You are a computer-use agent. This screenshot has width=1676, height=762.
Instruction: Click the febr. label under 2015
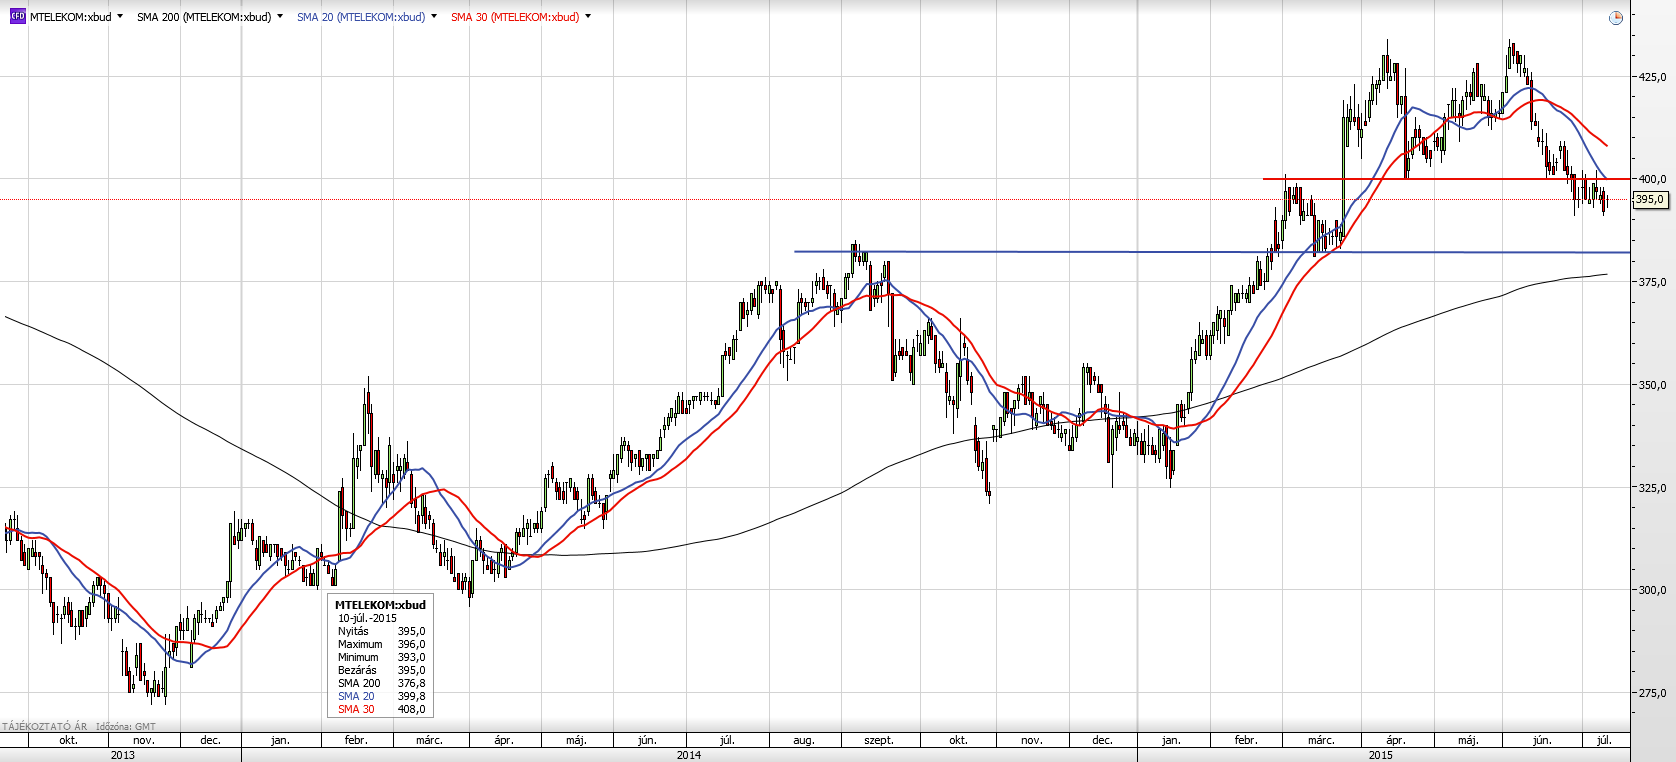(x=1246, y=741)
